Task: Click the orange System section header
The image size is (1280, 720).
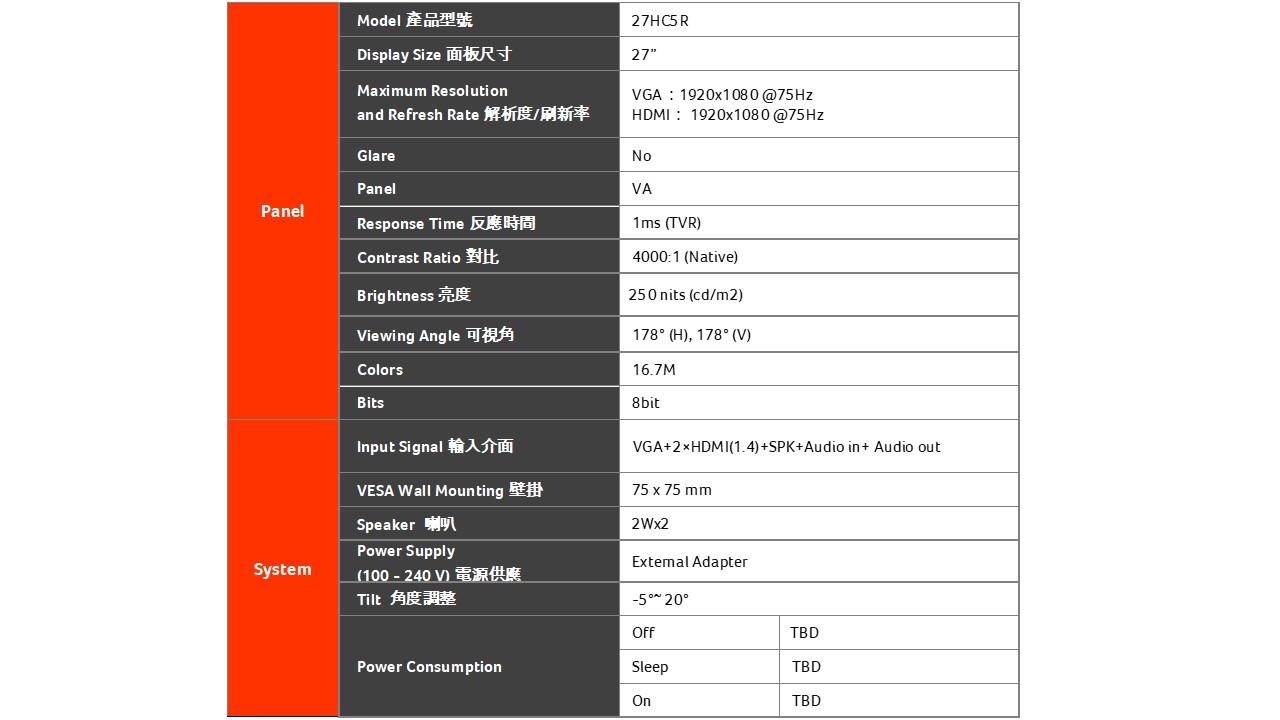Action: click(283, 569)
